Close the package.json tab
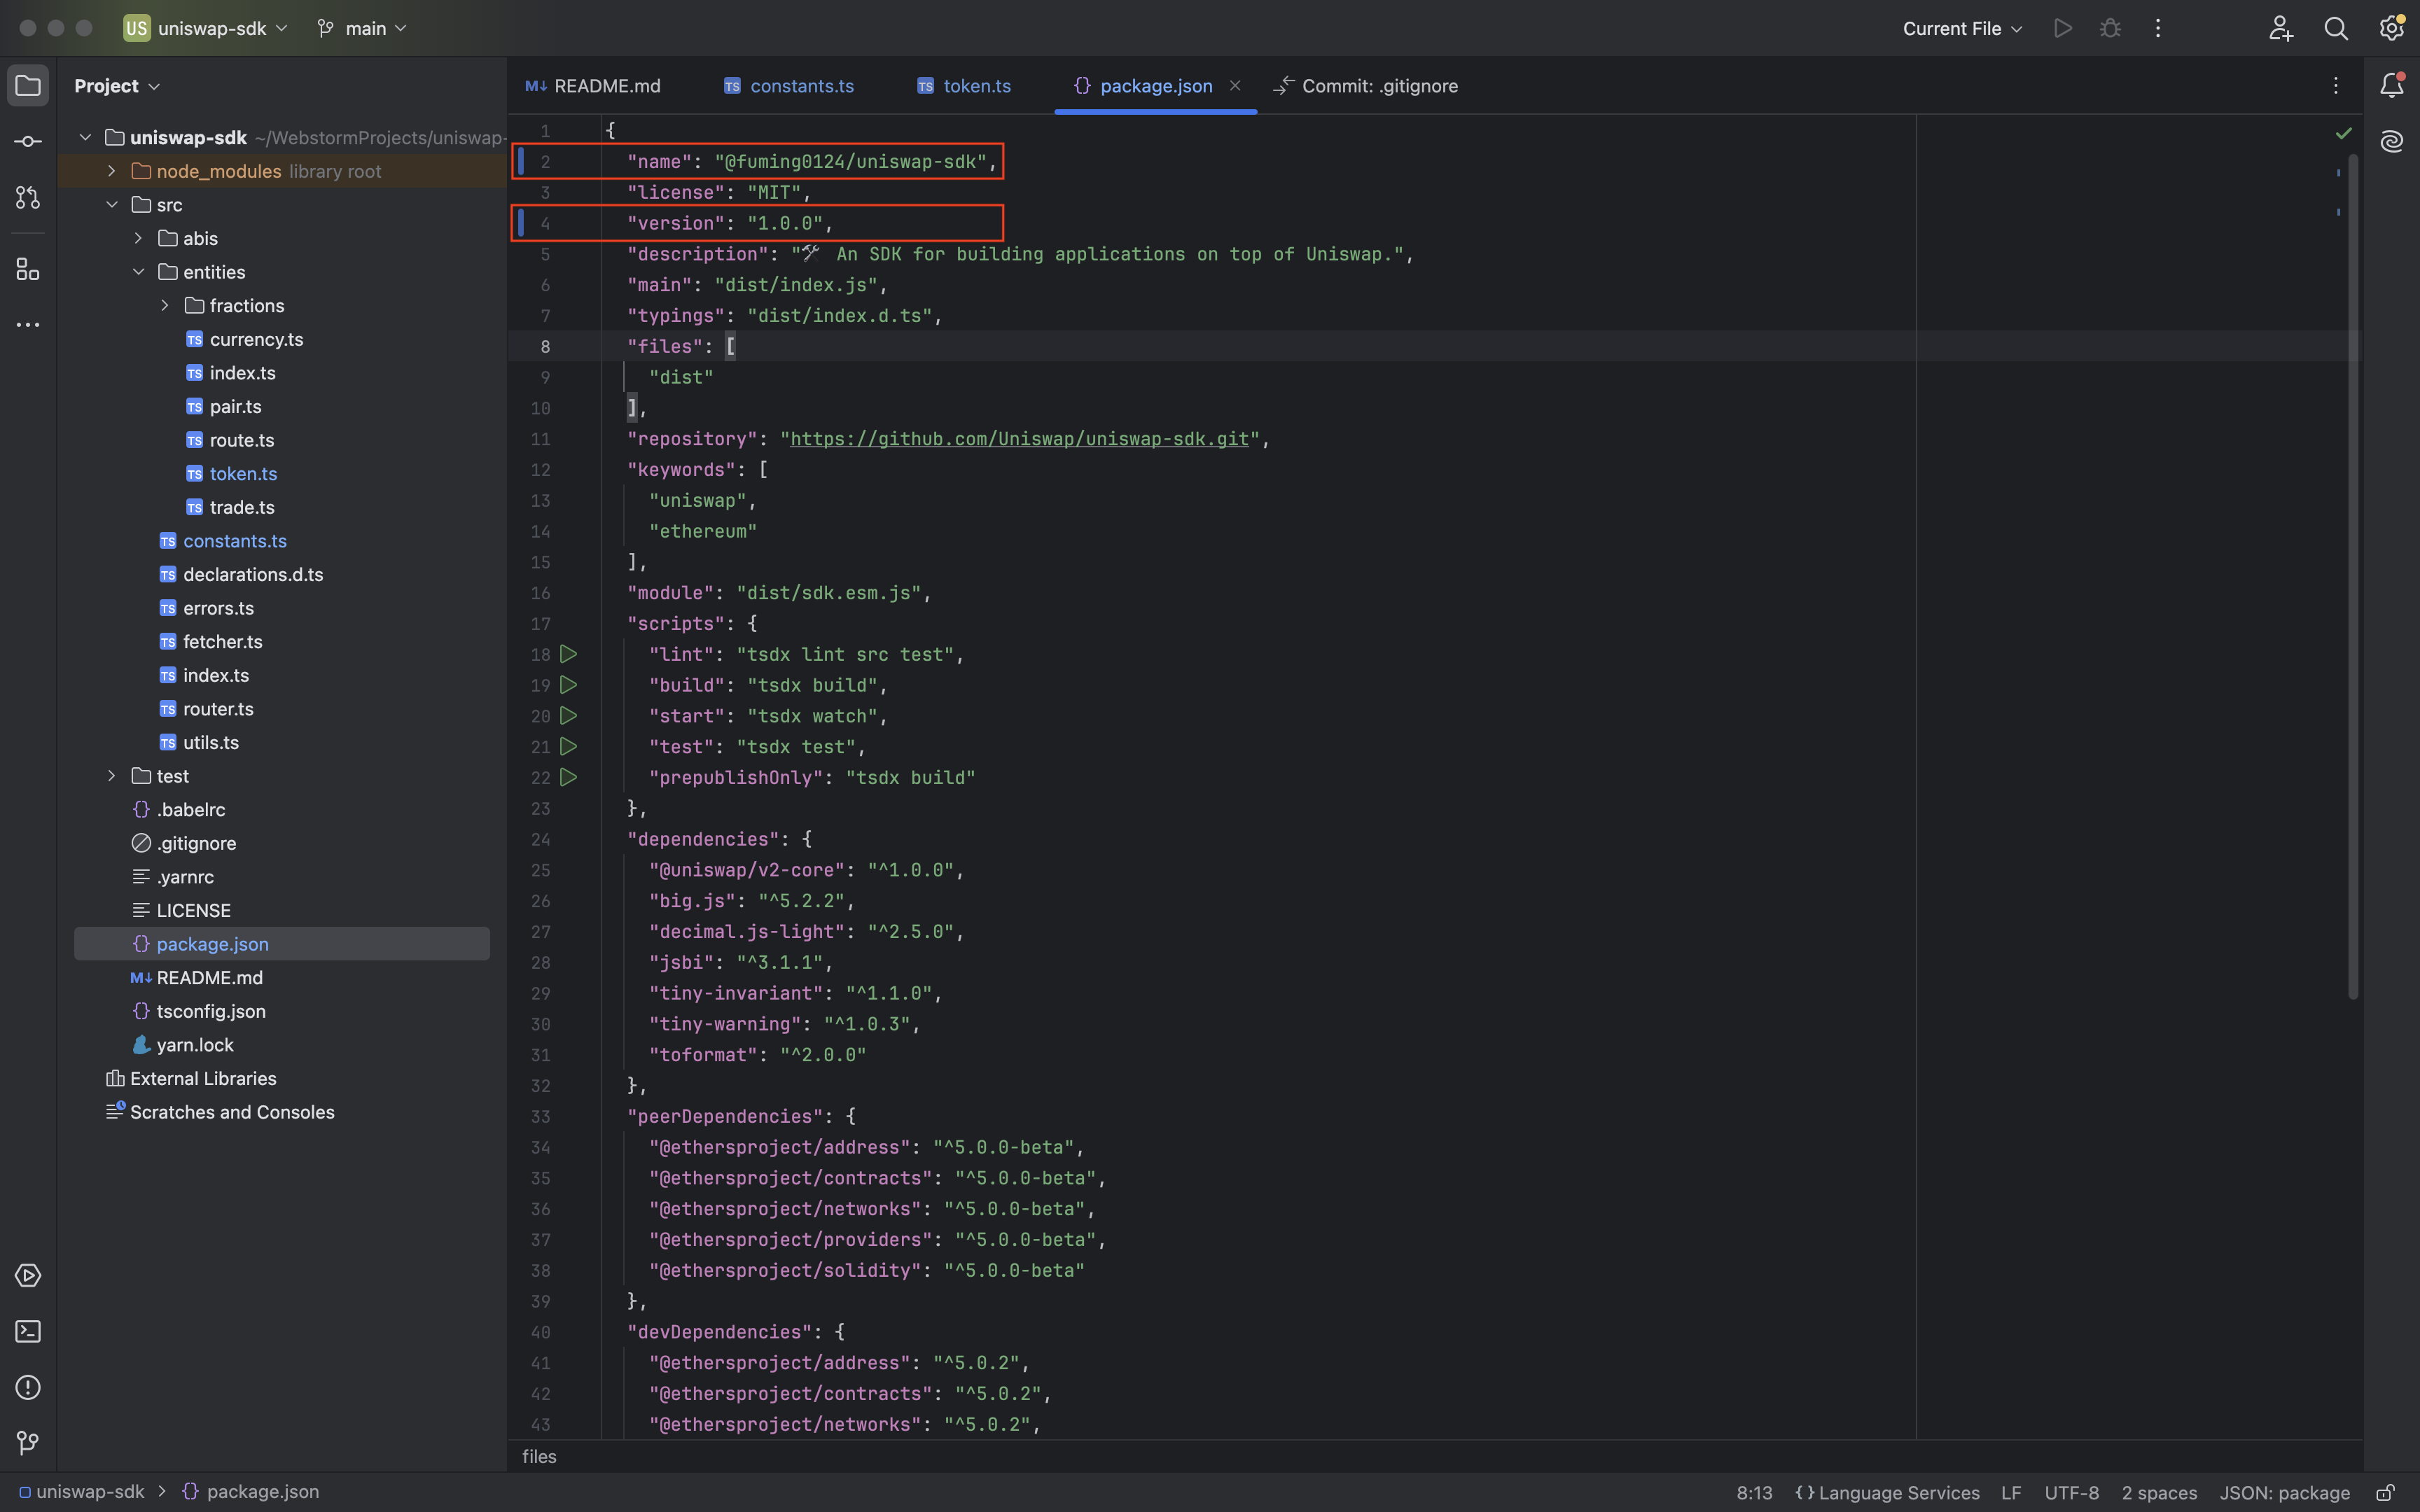 point(1235,86)
